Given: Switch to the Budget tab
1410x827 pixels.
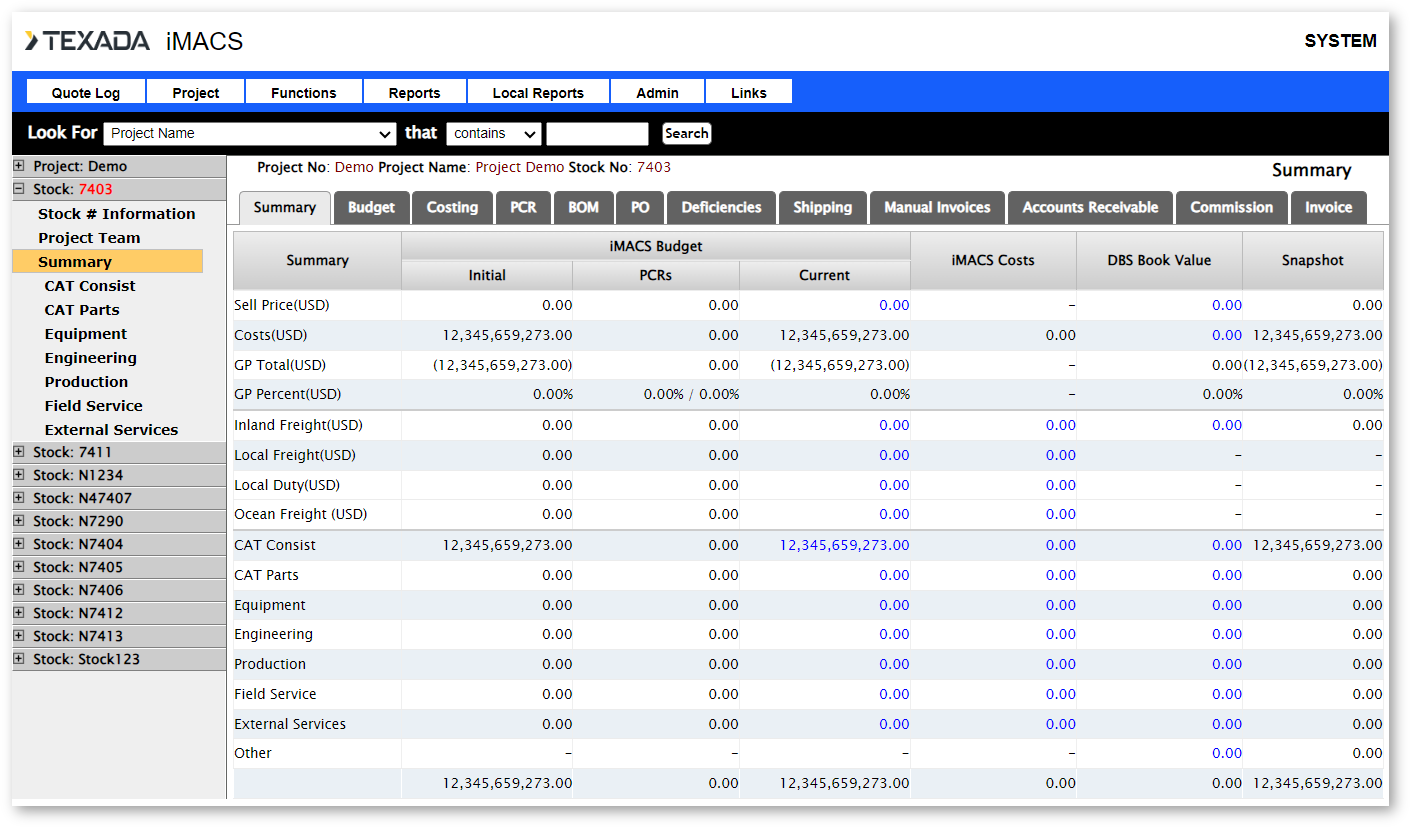Looking at the screenshot, I should [x=371, y=208].
